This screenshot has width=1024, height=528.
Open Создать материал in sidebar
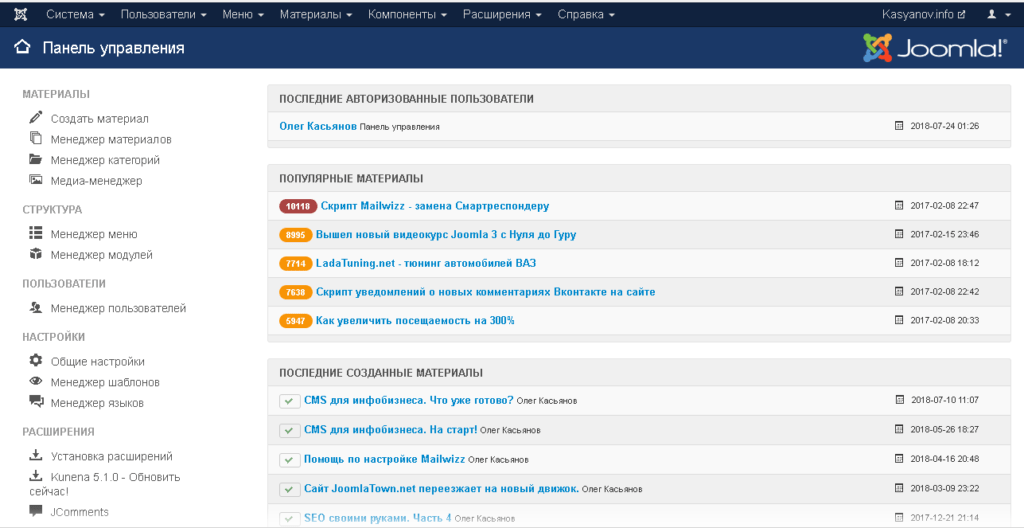click(100, 119)
